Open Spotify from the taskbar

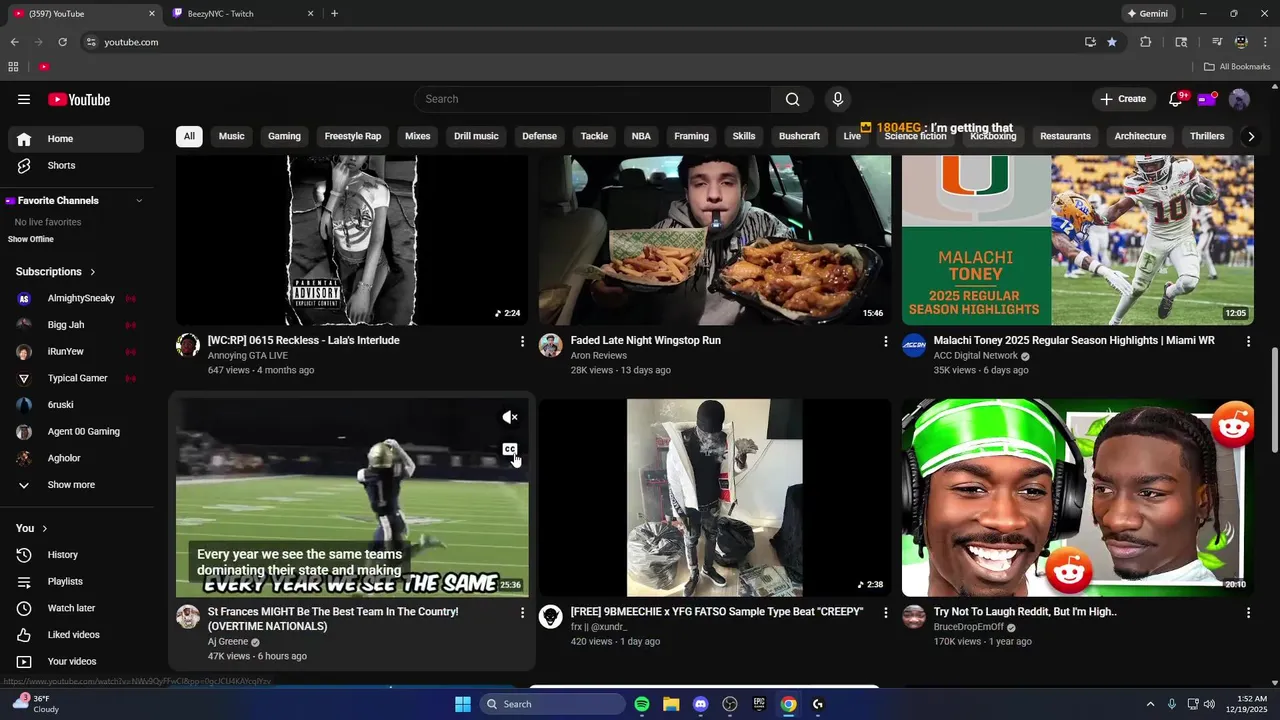coord(642,704)
